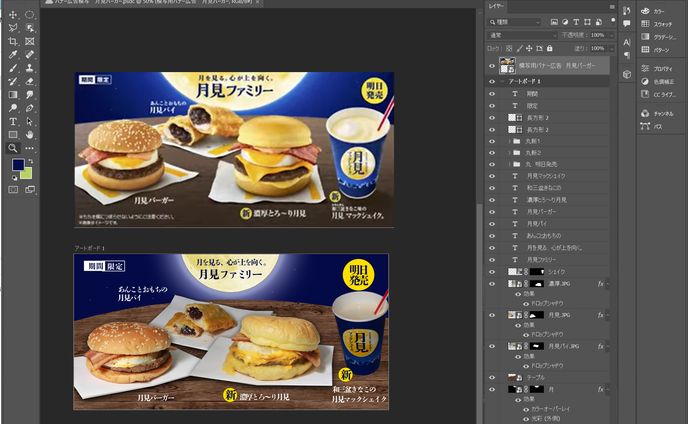This screenshot has height=424, width=688.
Task: Open the チャンネル panel
Action: click(x=657, y=114)
